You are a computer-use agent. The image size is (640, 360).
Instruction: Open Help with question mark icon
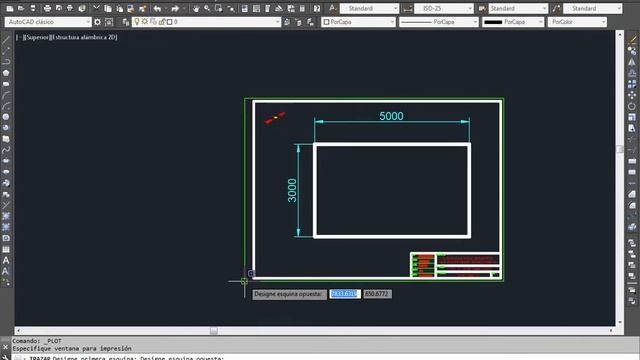click(317, 8)
